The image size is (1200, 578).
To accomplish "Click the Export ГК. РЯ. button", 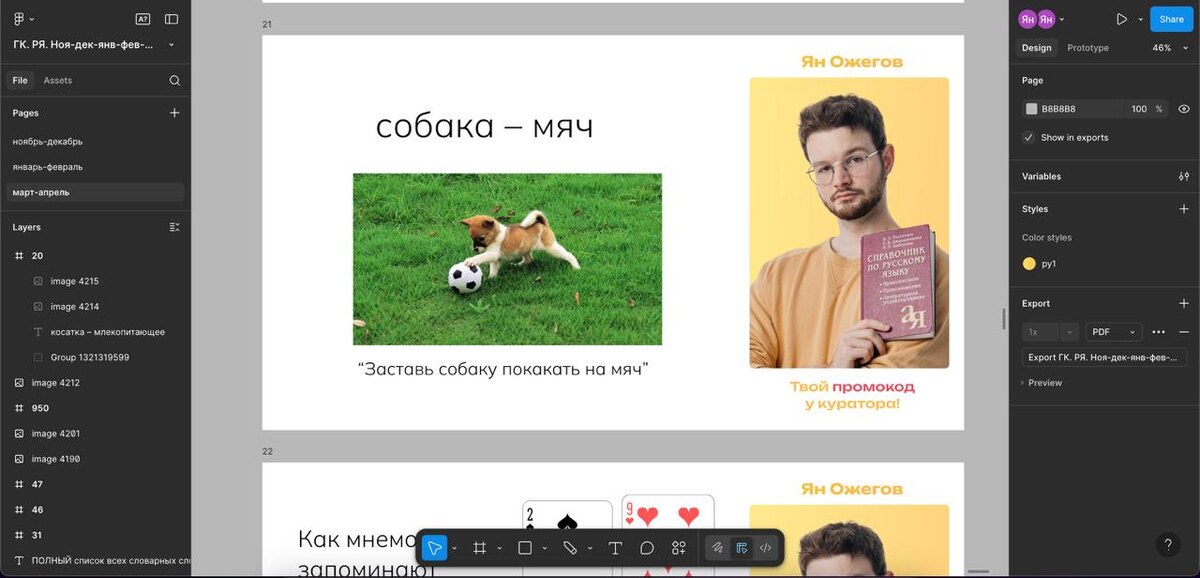I will point(1104,357).
